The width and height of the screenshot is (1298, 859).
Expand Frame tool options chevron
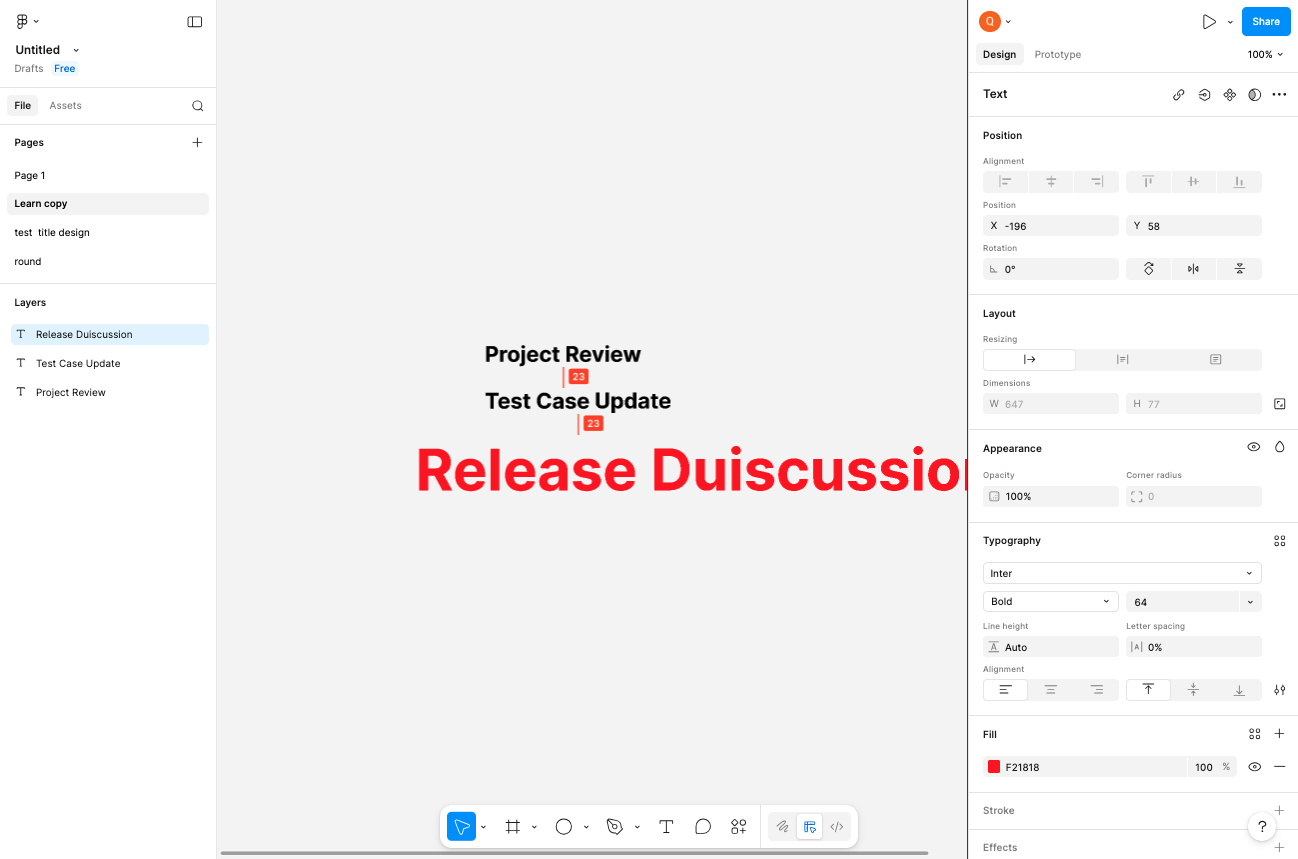pyautogui.click(x=534, y=828)
